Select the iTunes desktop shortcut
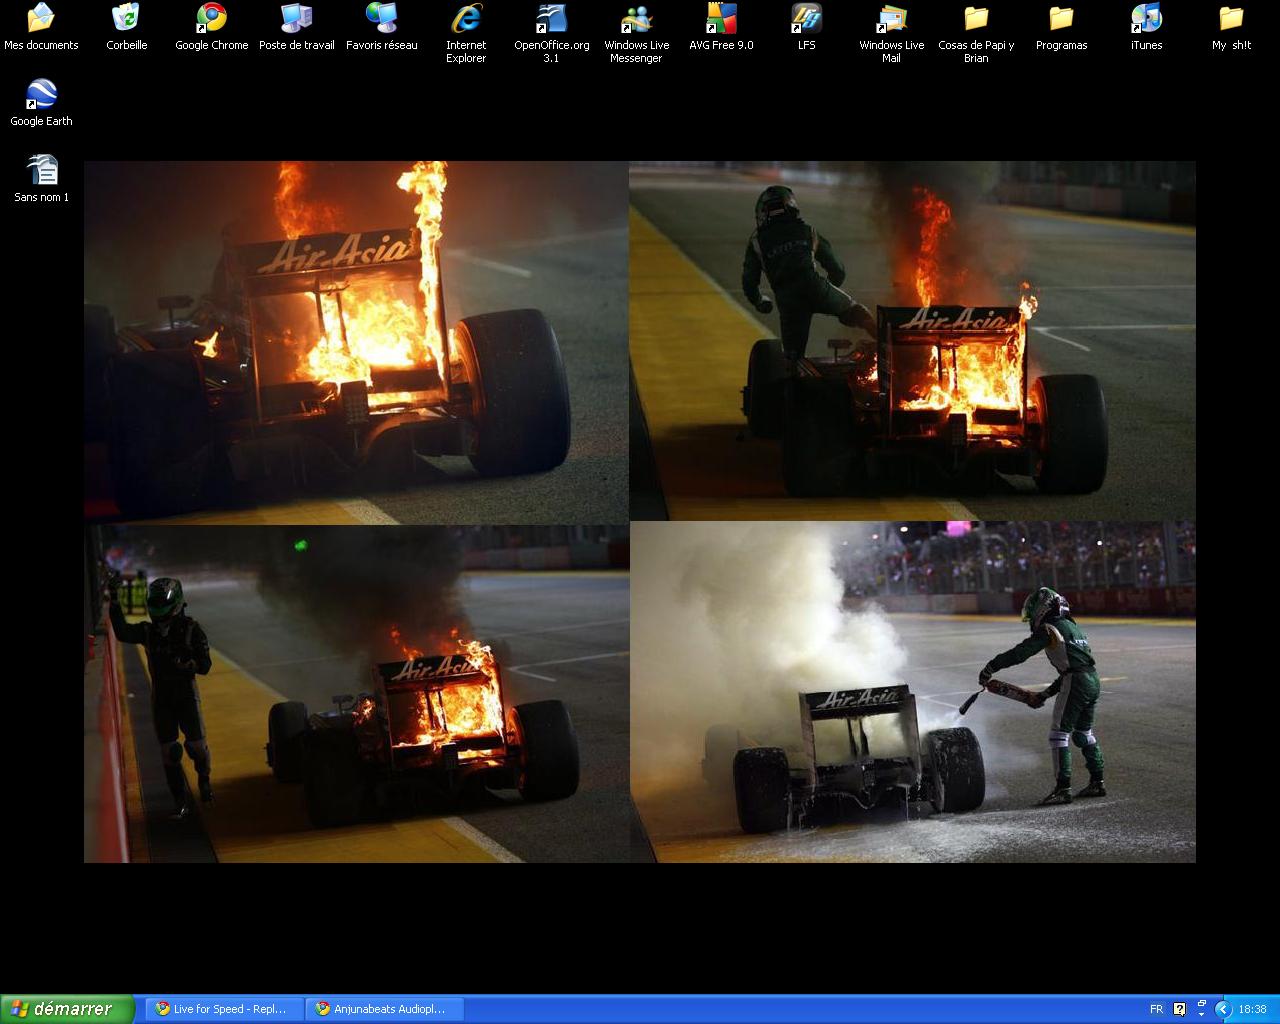1280x1024 pixels. pyautogui.click(x=1146, y=27)
